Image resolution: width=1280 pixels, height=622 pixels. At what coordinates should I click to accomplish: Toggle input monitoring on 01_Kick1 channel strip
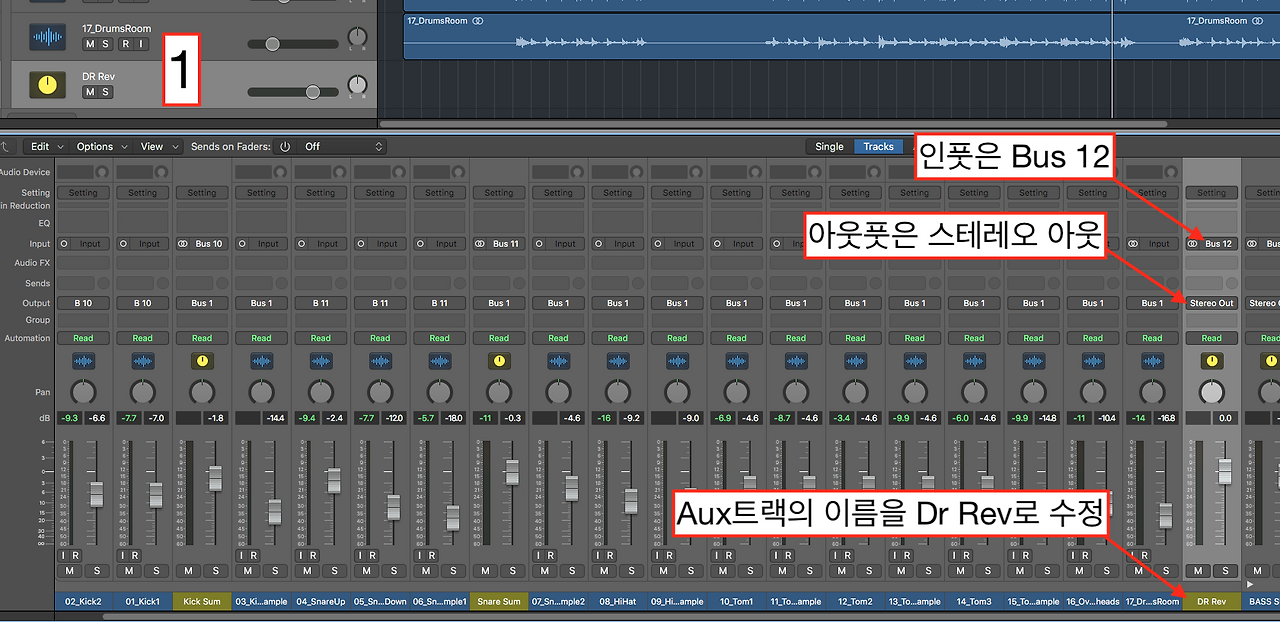(122, 555)
